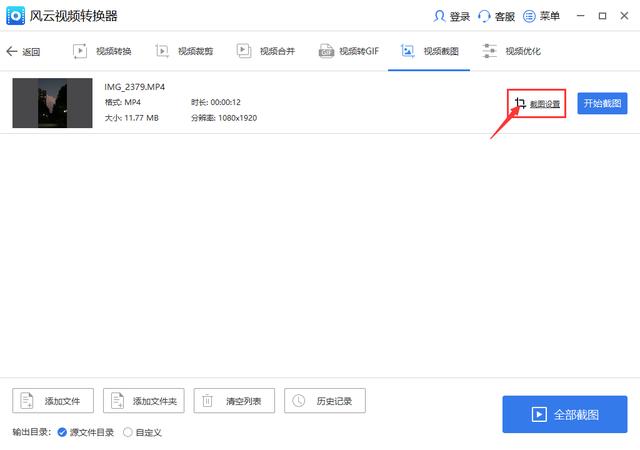
Task: Click the 添加文件 button
Action: (53, 401)
